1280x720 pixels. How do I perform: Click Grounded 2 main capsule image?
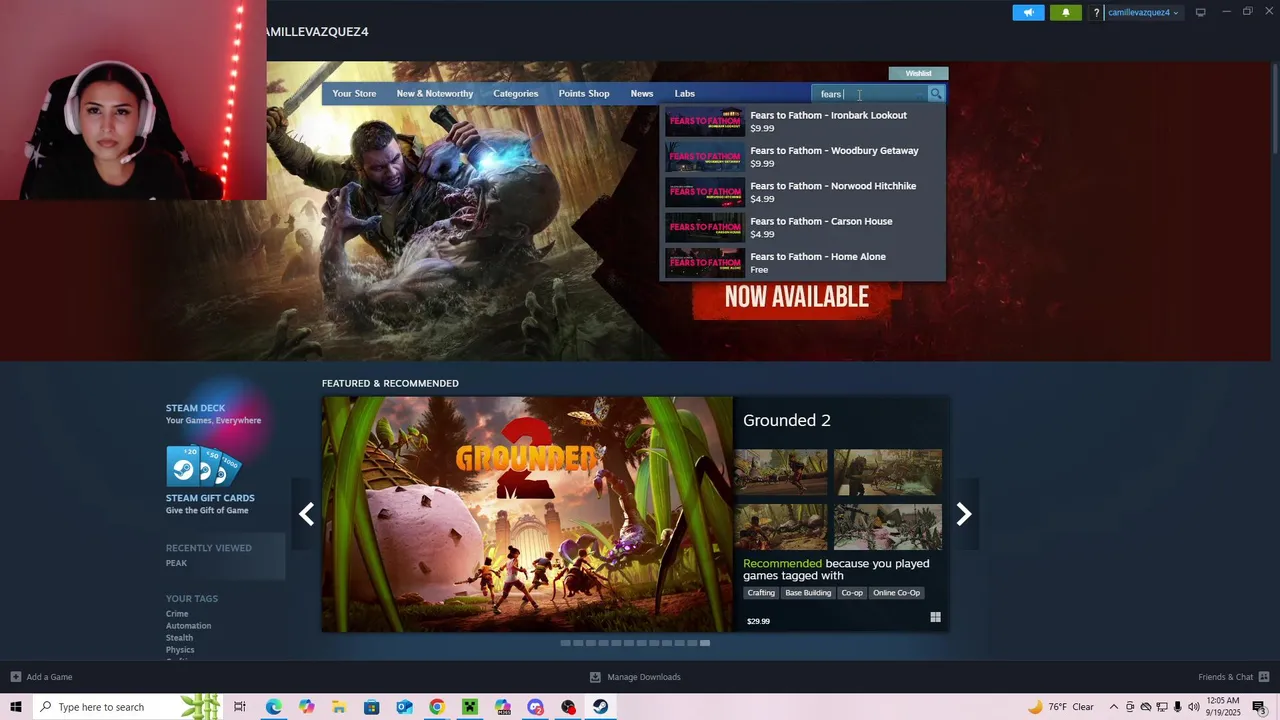527,514
